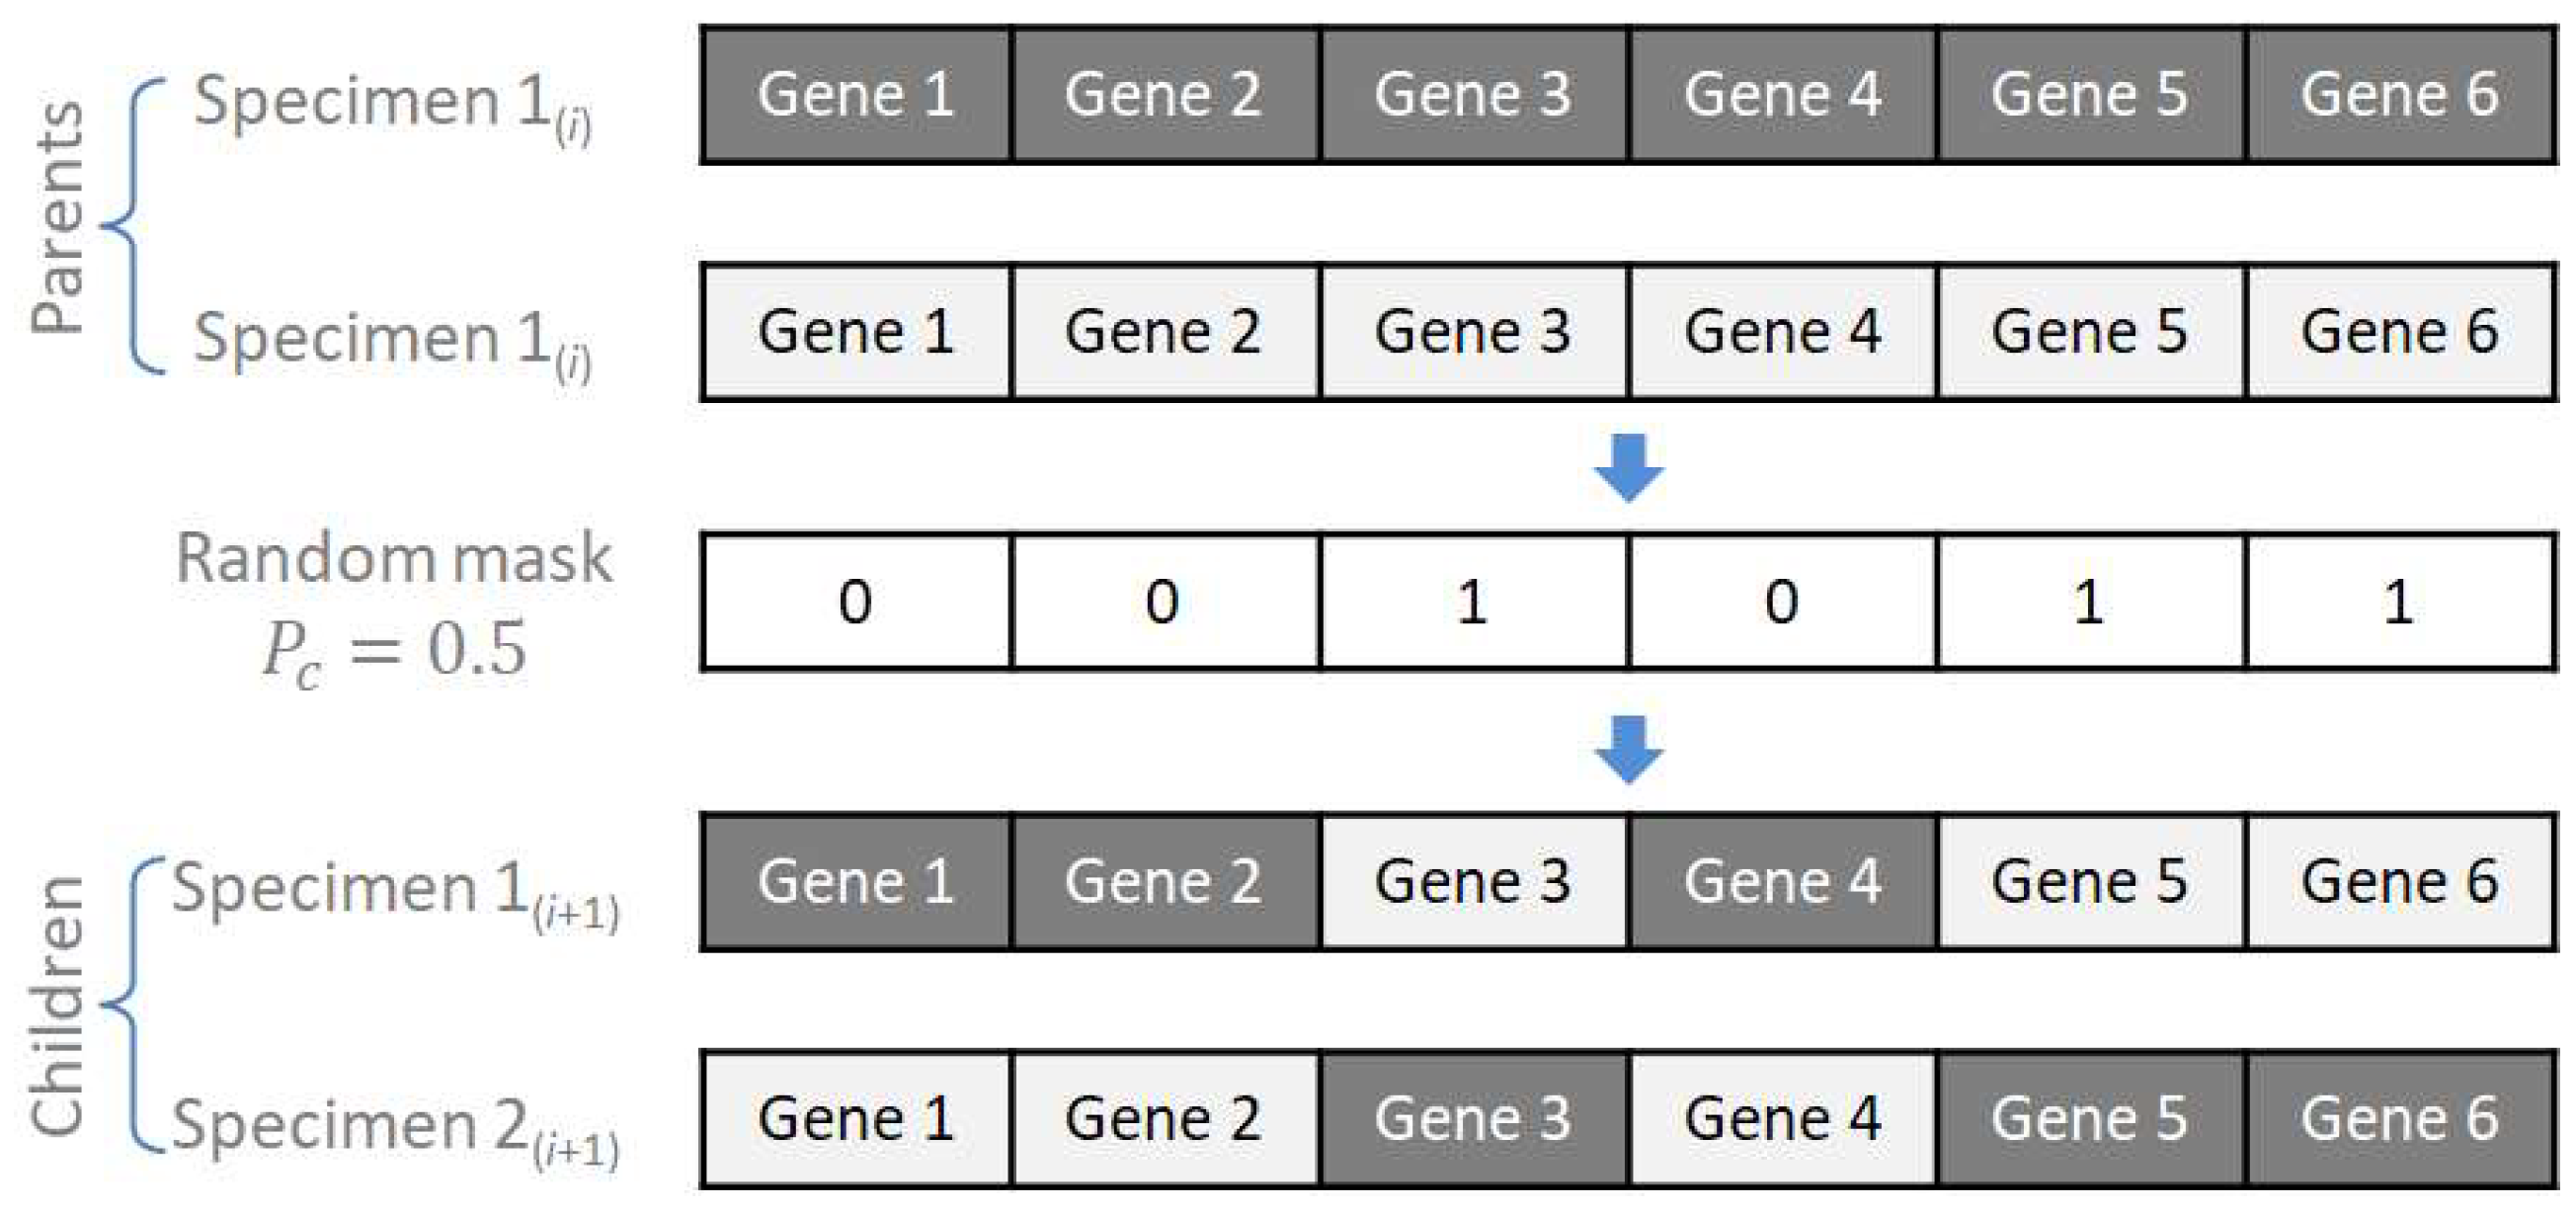Image resolution: width=2576 pixels, height=1212 pixels.
Task: Select light Gene 2 in the bottom child row
Action: click(x=1164, y=1119)
